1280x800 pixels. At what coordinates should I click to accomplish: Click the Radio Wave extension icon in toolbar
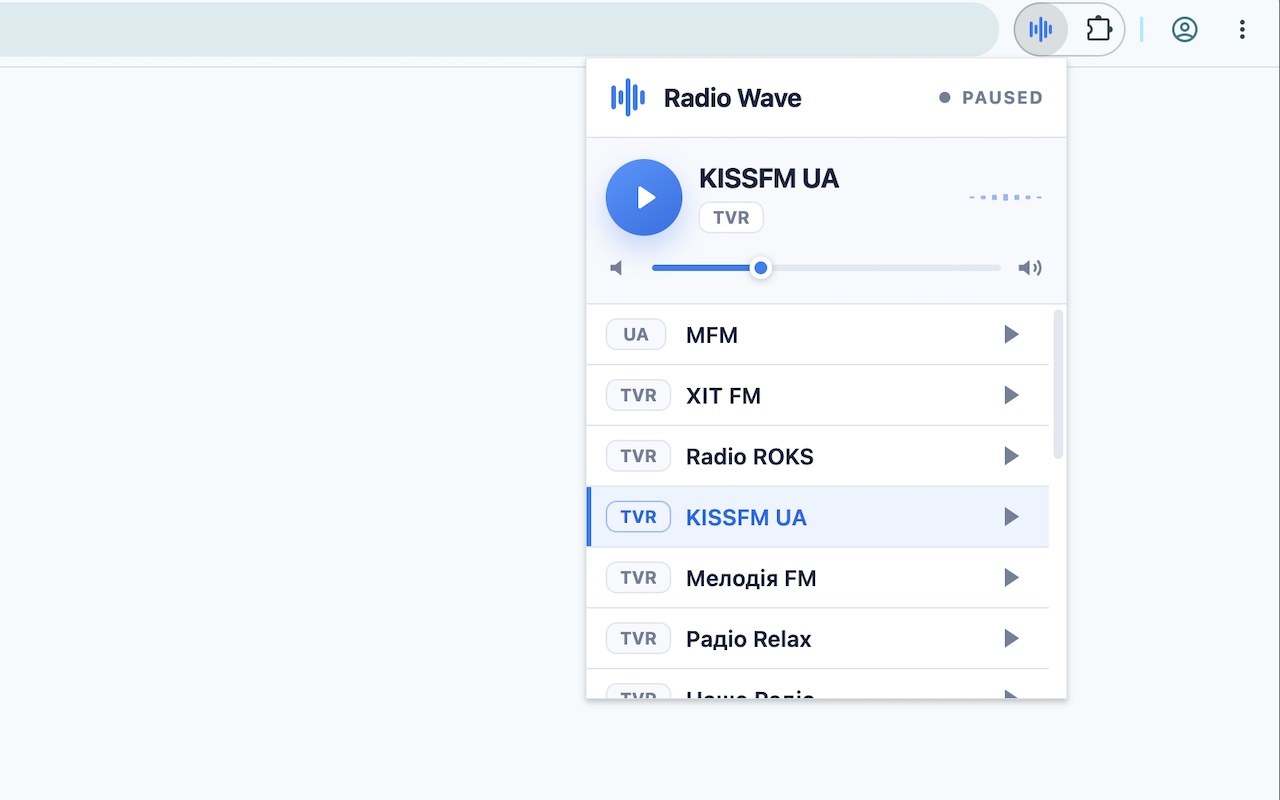tap(1041, 29)
